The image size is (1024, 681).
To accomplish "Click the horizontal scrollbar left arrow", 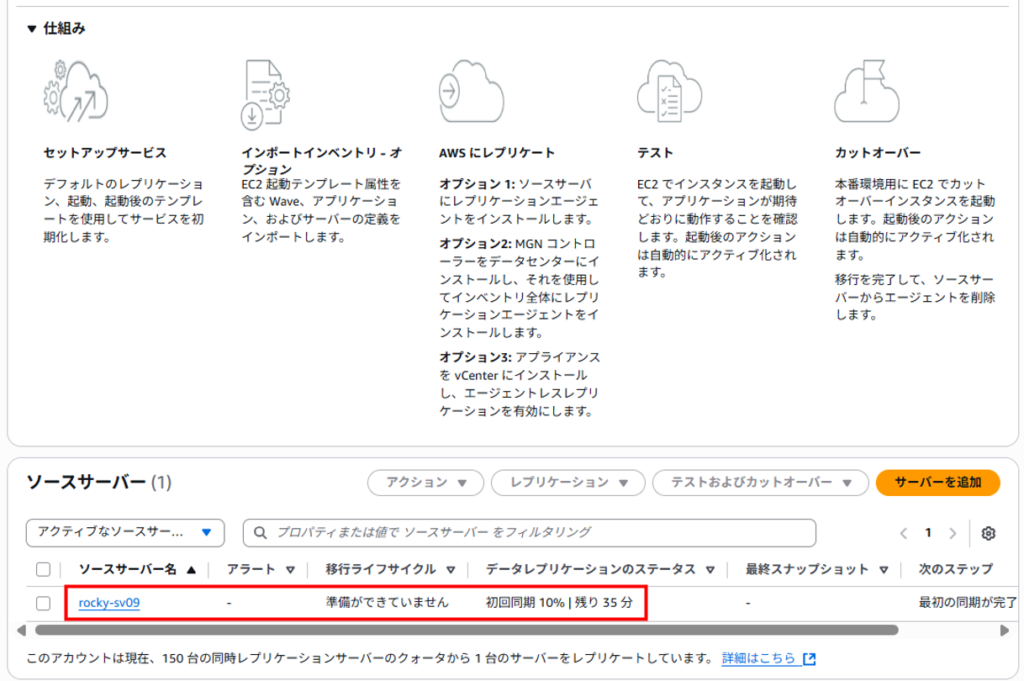I will [22, 630].
